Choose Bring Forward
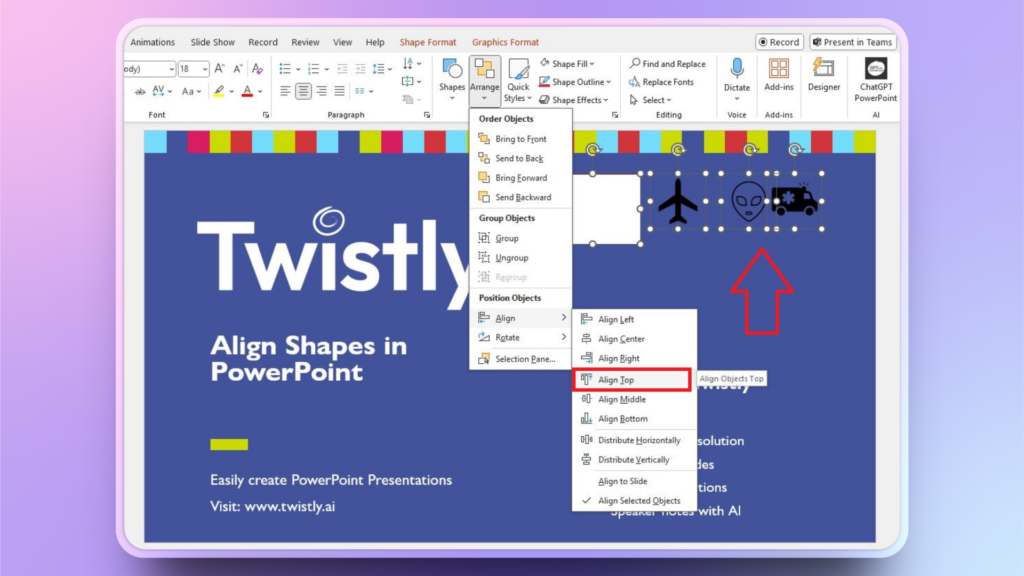Screen dimensions: 1024x576 pos(520,178)
